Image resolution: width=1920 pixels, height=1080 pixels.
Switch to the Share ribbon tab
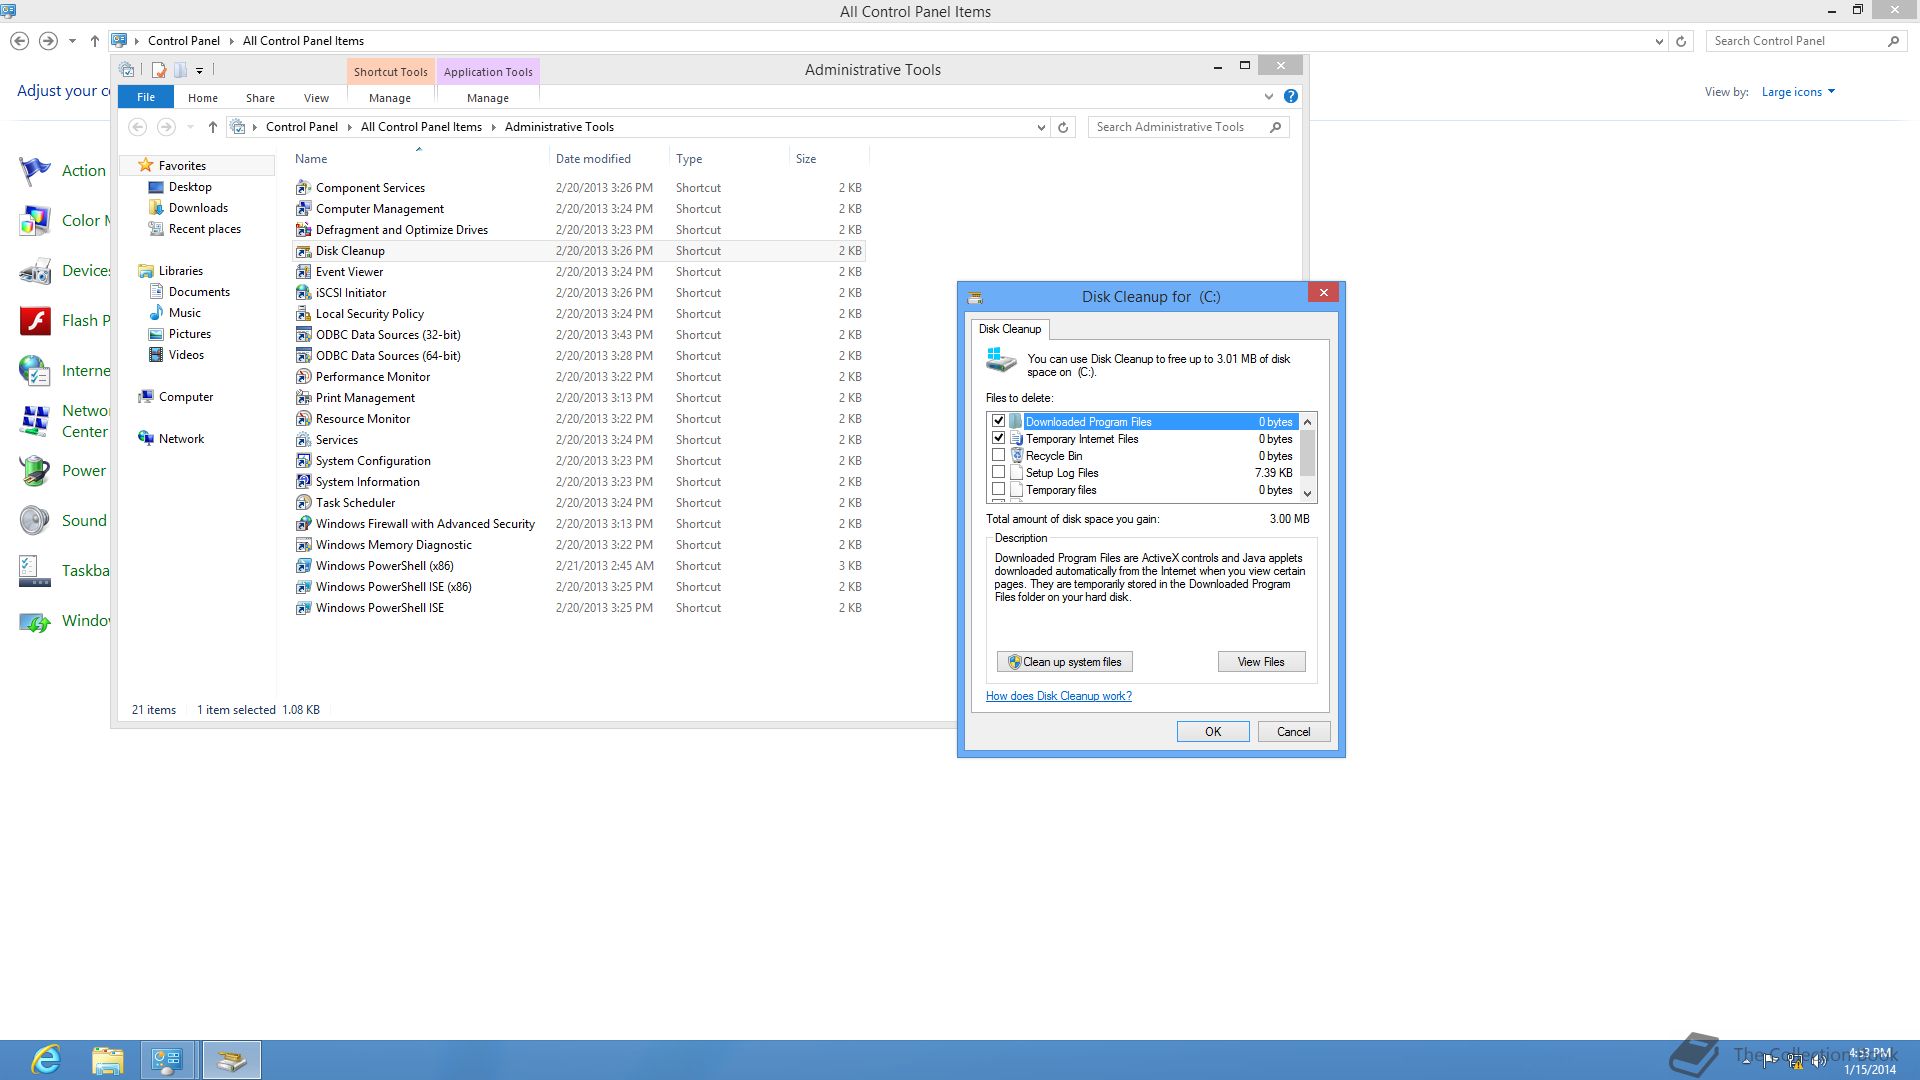click(x=260, y=98)
